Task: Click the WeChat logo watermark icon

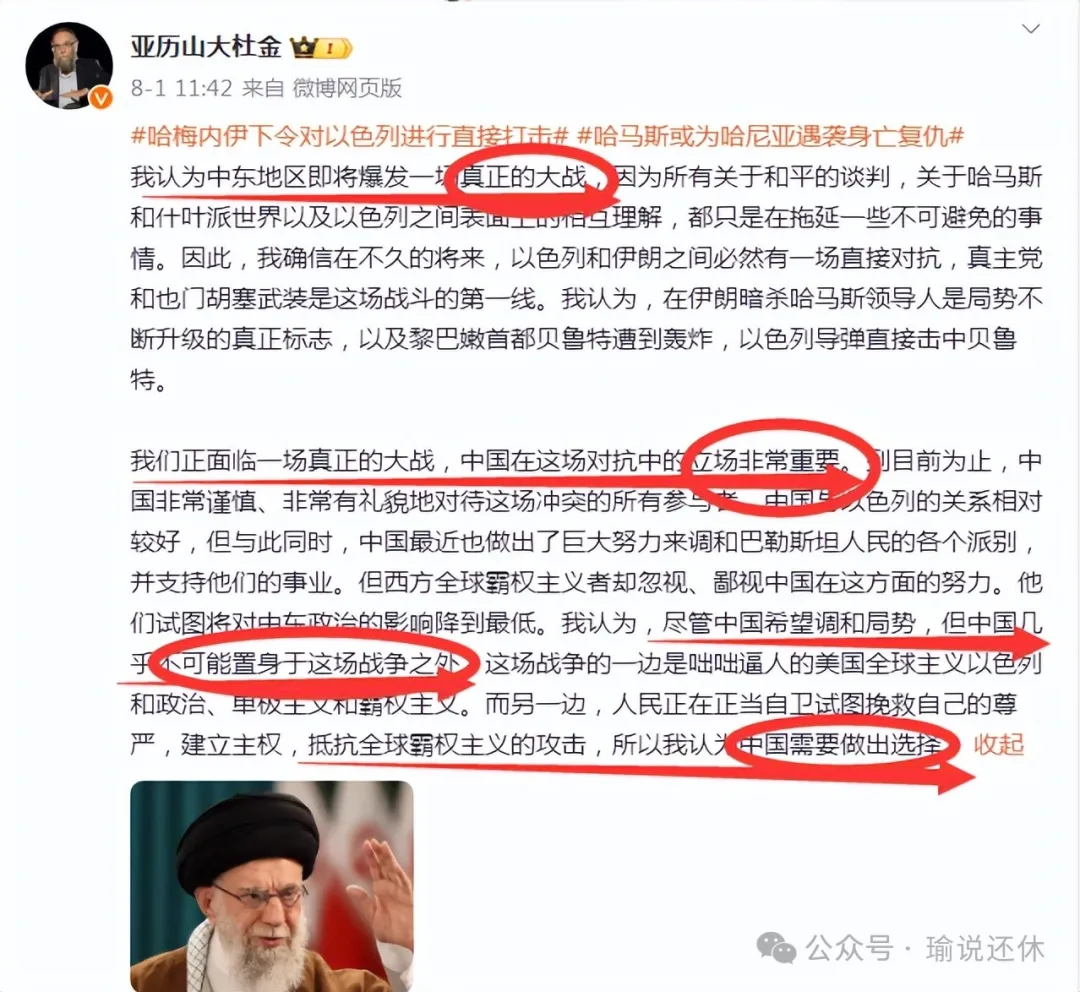Action: [776, 949]
